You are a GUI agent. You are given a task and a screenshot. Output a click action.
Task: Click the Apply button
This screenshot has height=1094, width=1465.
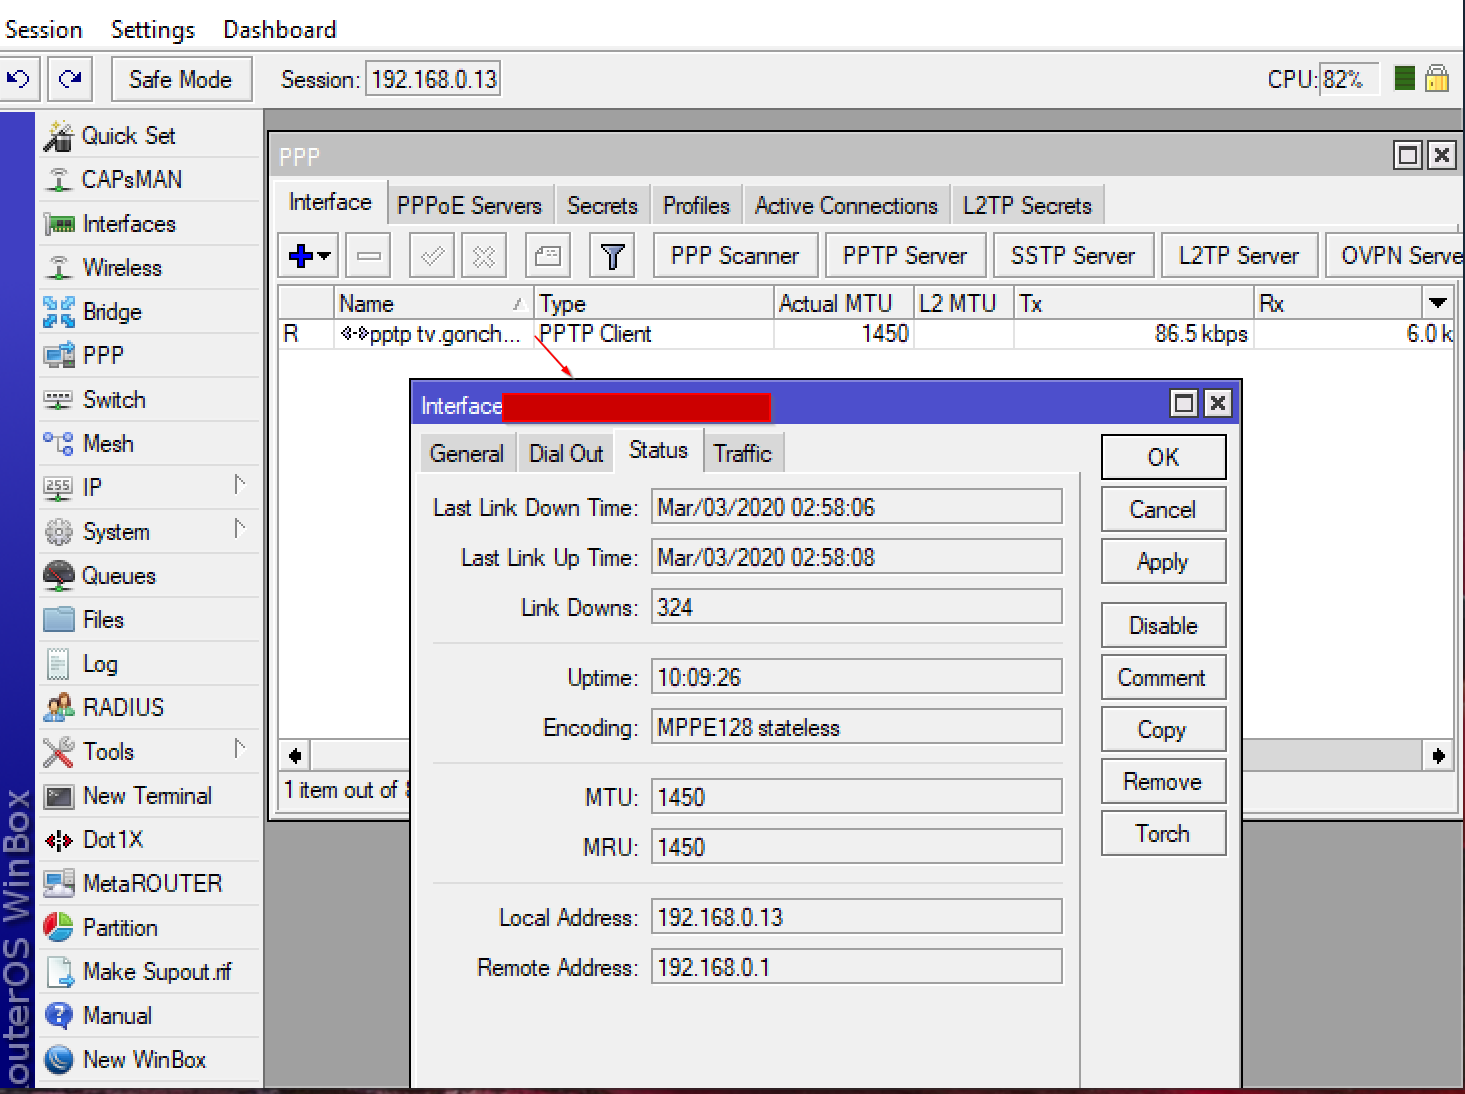(1163, 562)
